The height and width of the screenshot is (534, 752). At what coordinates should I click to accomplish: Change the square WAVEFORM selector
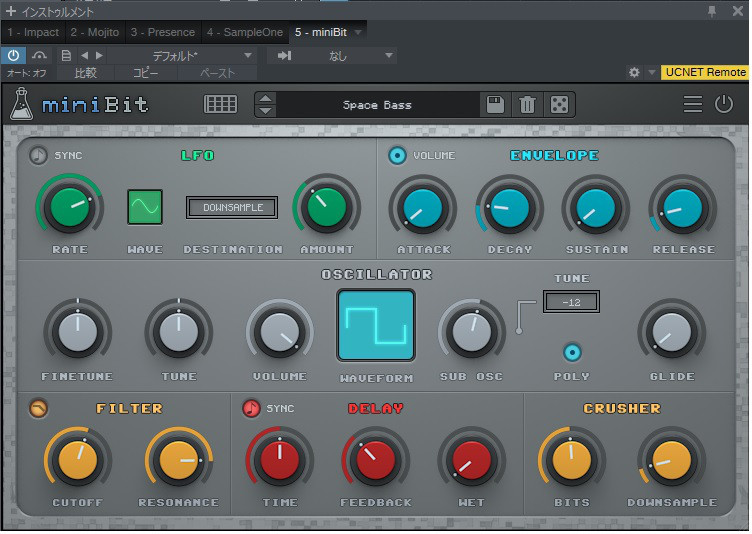pyautogui.click(x=376, y=325)
